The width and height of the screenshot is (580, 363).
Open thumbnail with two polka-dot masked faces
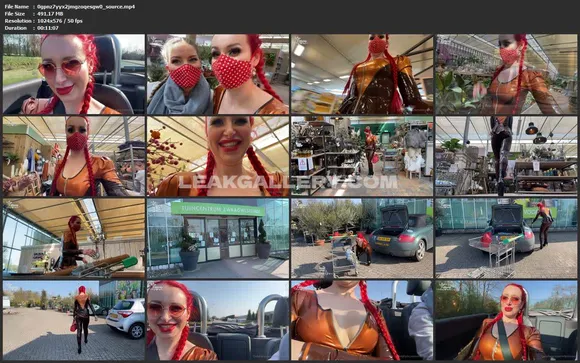pos(218,74)
